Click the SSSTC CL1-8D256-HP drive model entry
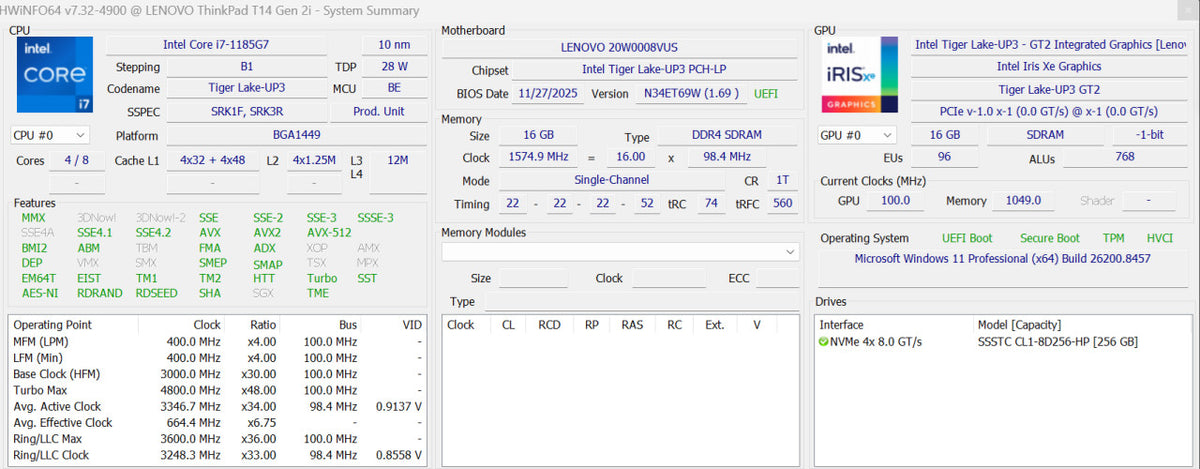The height and width of the screenshot is (469, 1200). 1057,342
